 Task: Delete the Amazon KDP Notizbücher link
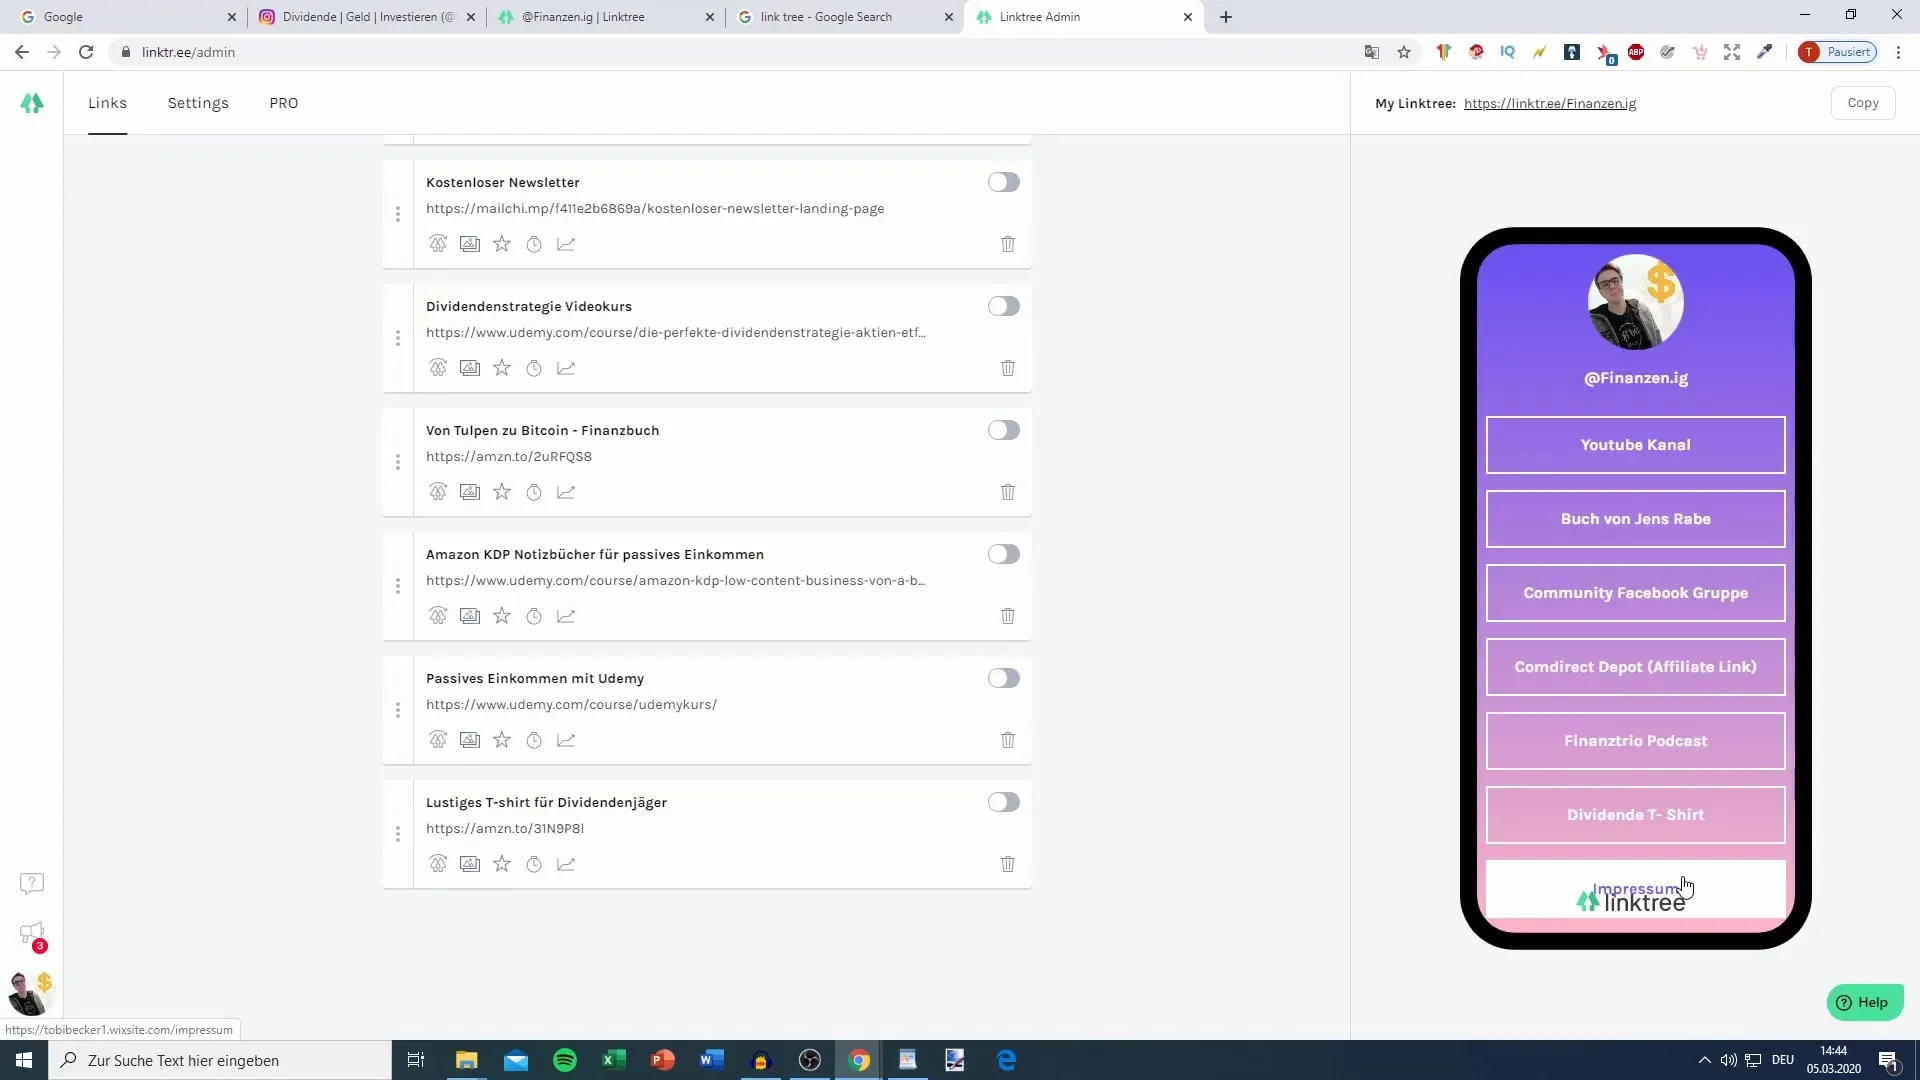coord(1008,616)
